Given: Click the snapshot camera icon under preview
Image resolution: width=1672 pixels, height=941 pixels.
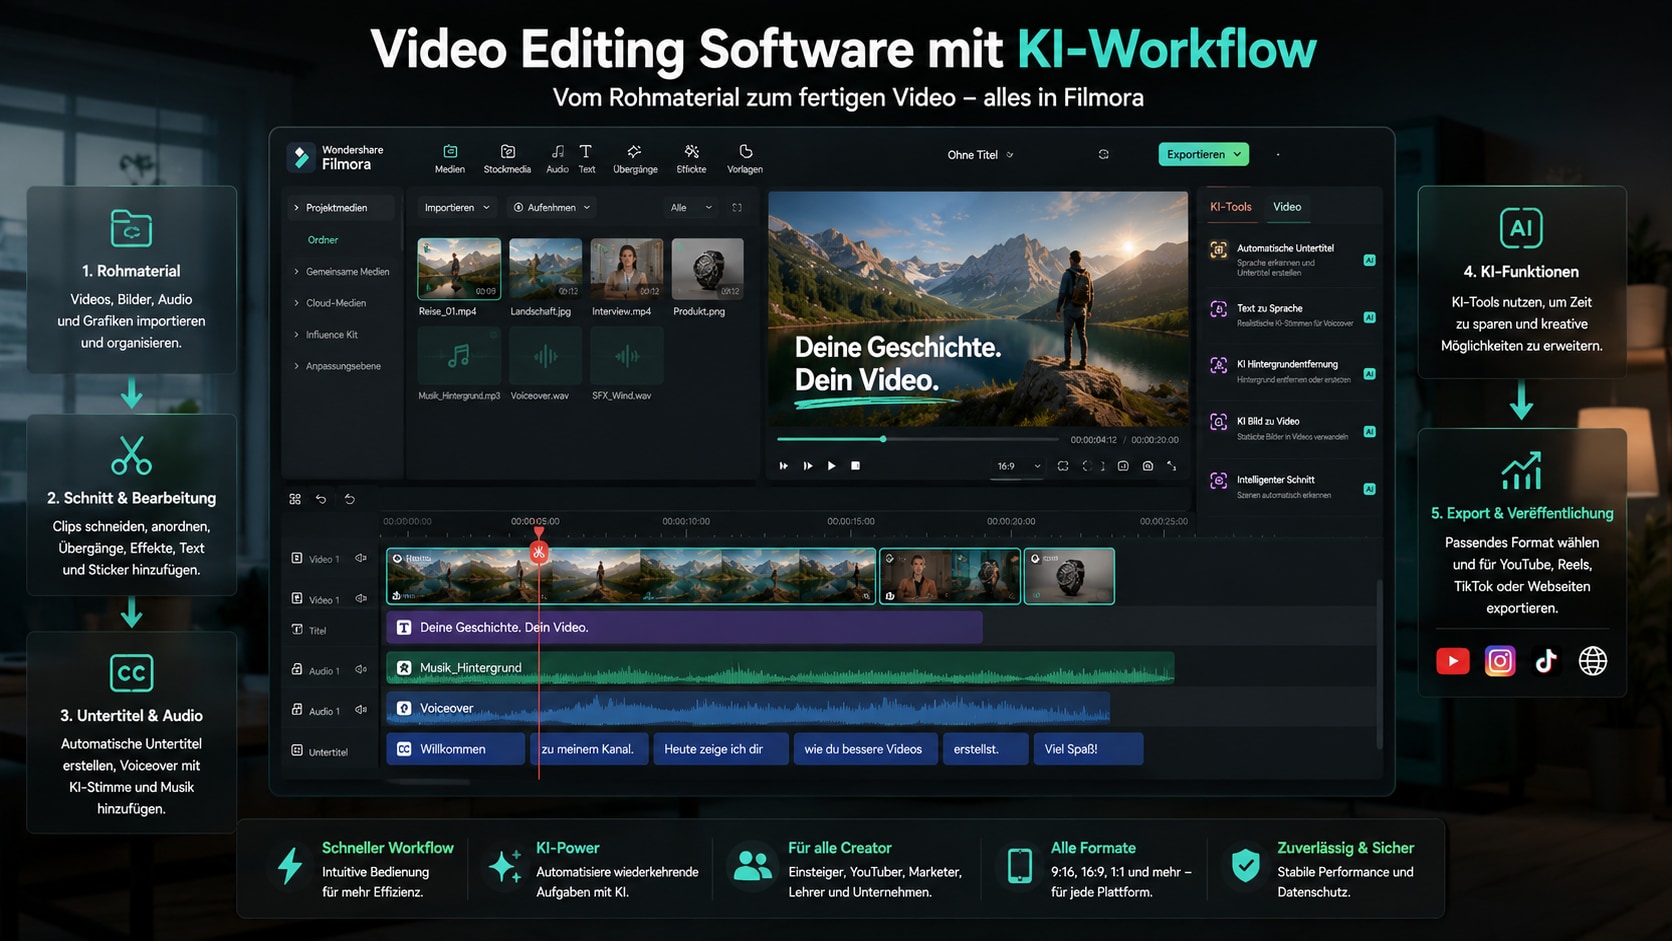Looking at the screenshot, I should (1147, 466).
